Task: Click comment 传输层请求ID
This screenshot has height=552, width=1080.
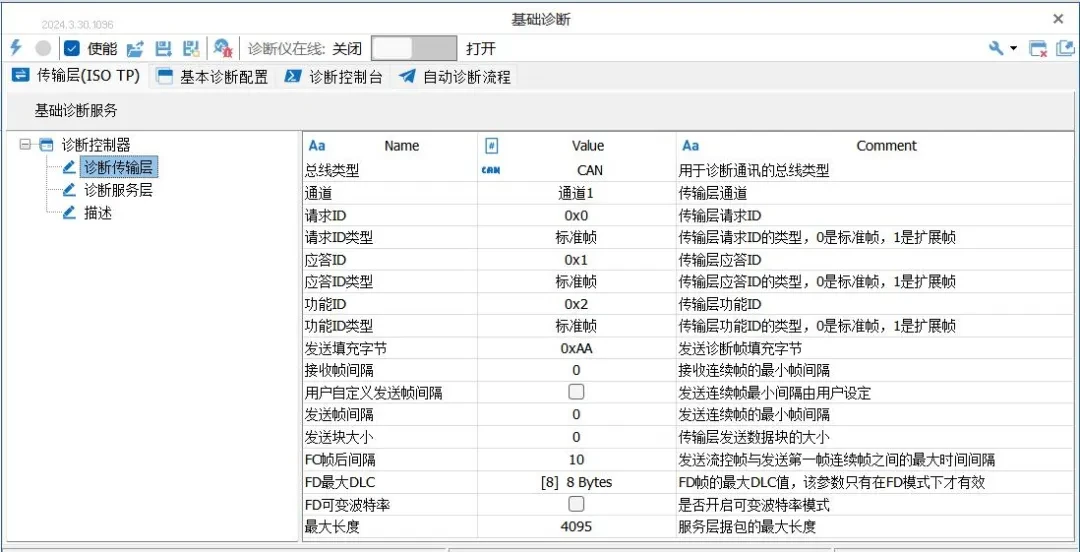Action: tap(720, 216)
